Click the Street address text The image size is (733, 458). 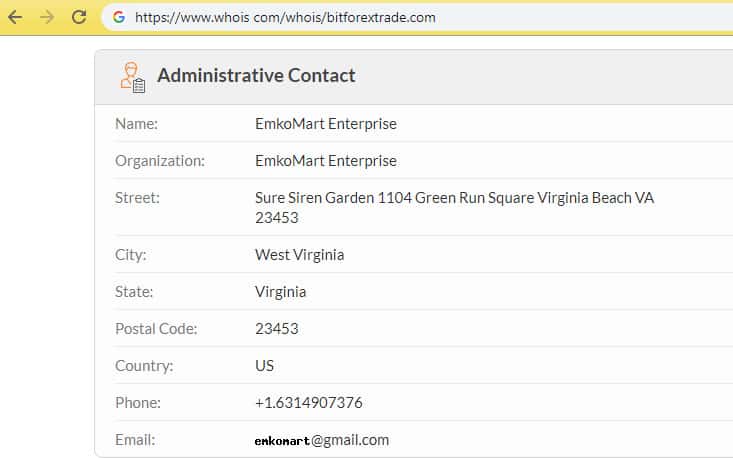pos(454,207)
